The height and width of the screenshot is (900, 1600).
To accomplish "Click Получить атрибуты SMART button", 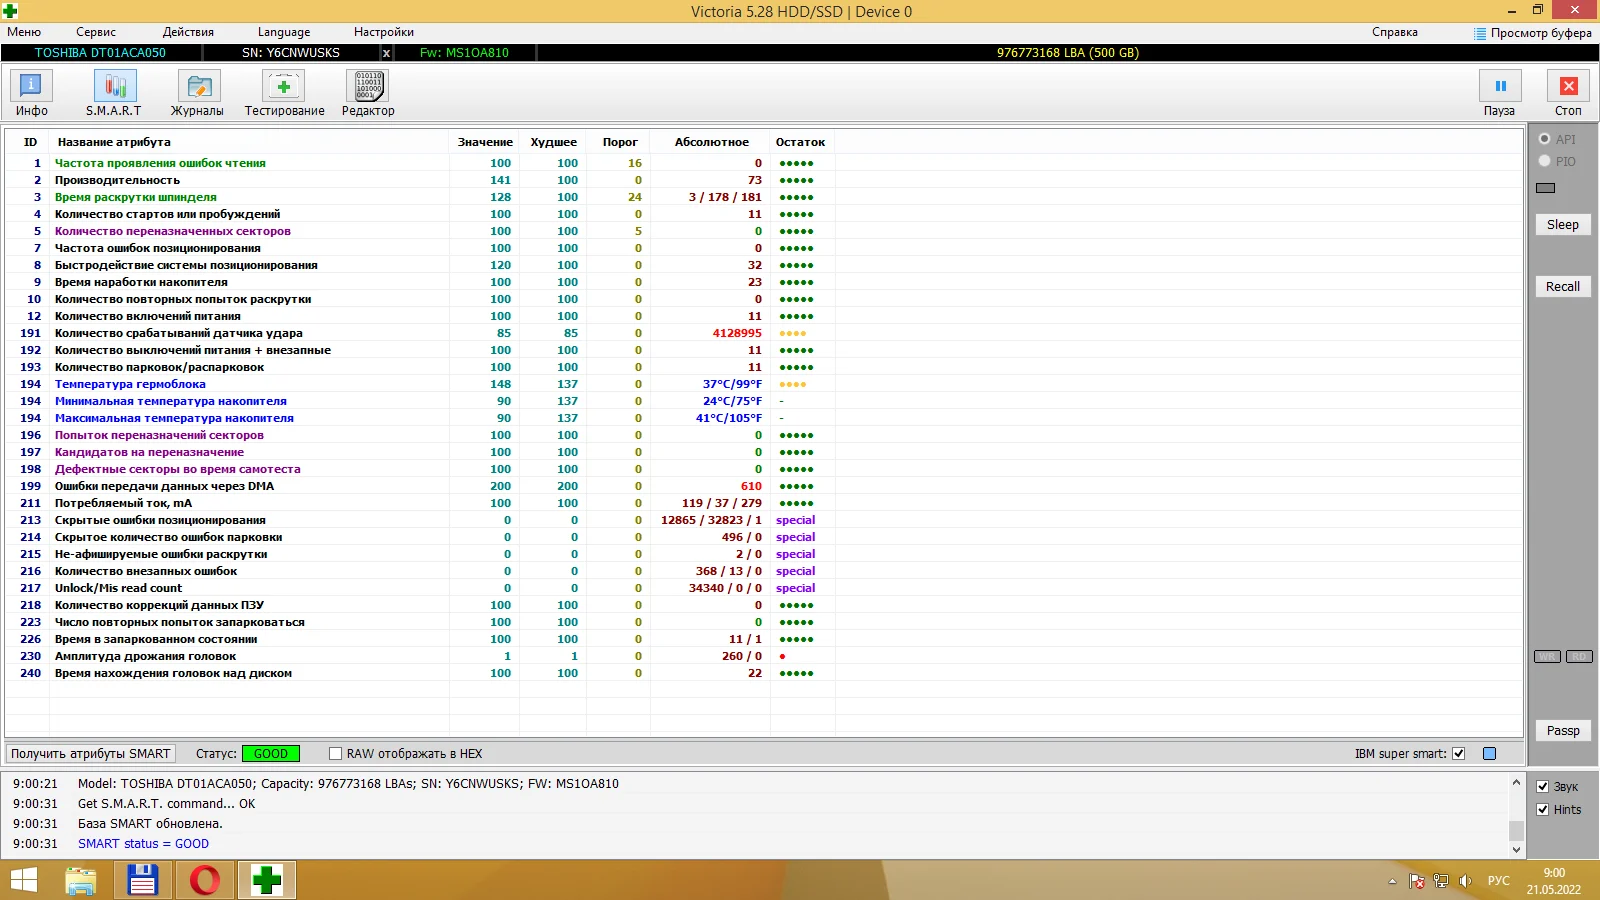I will [x=91, y=754].
